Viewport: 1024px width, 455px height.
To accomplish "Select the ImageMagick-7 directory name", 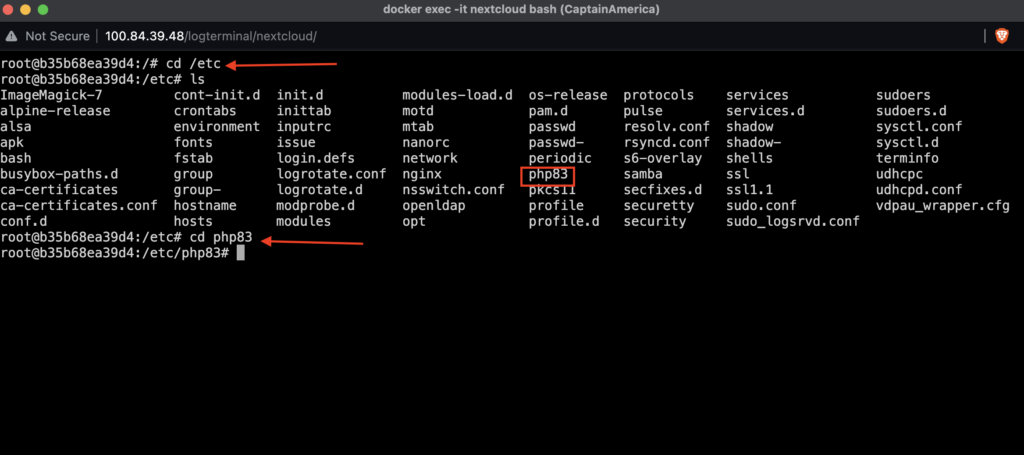I will click(52, 95).
